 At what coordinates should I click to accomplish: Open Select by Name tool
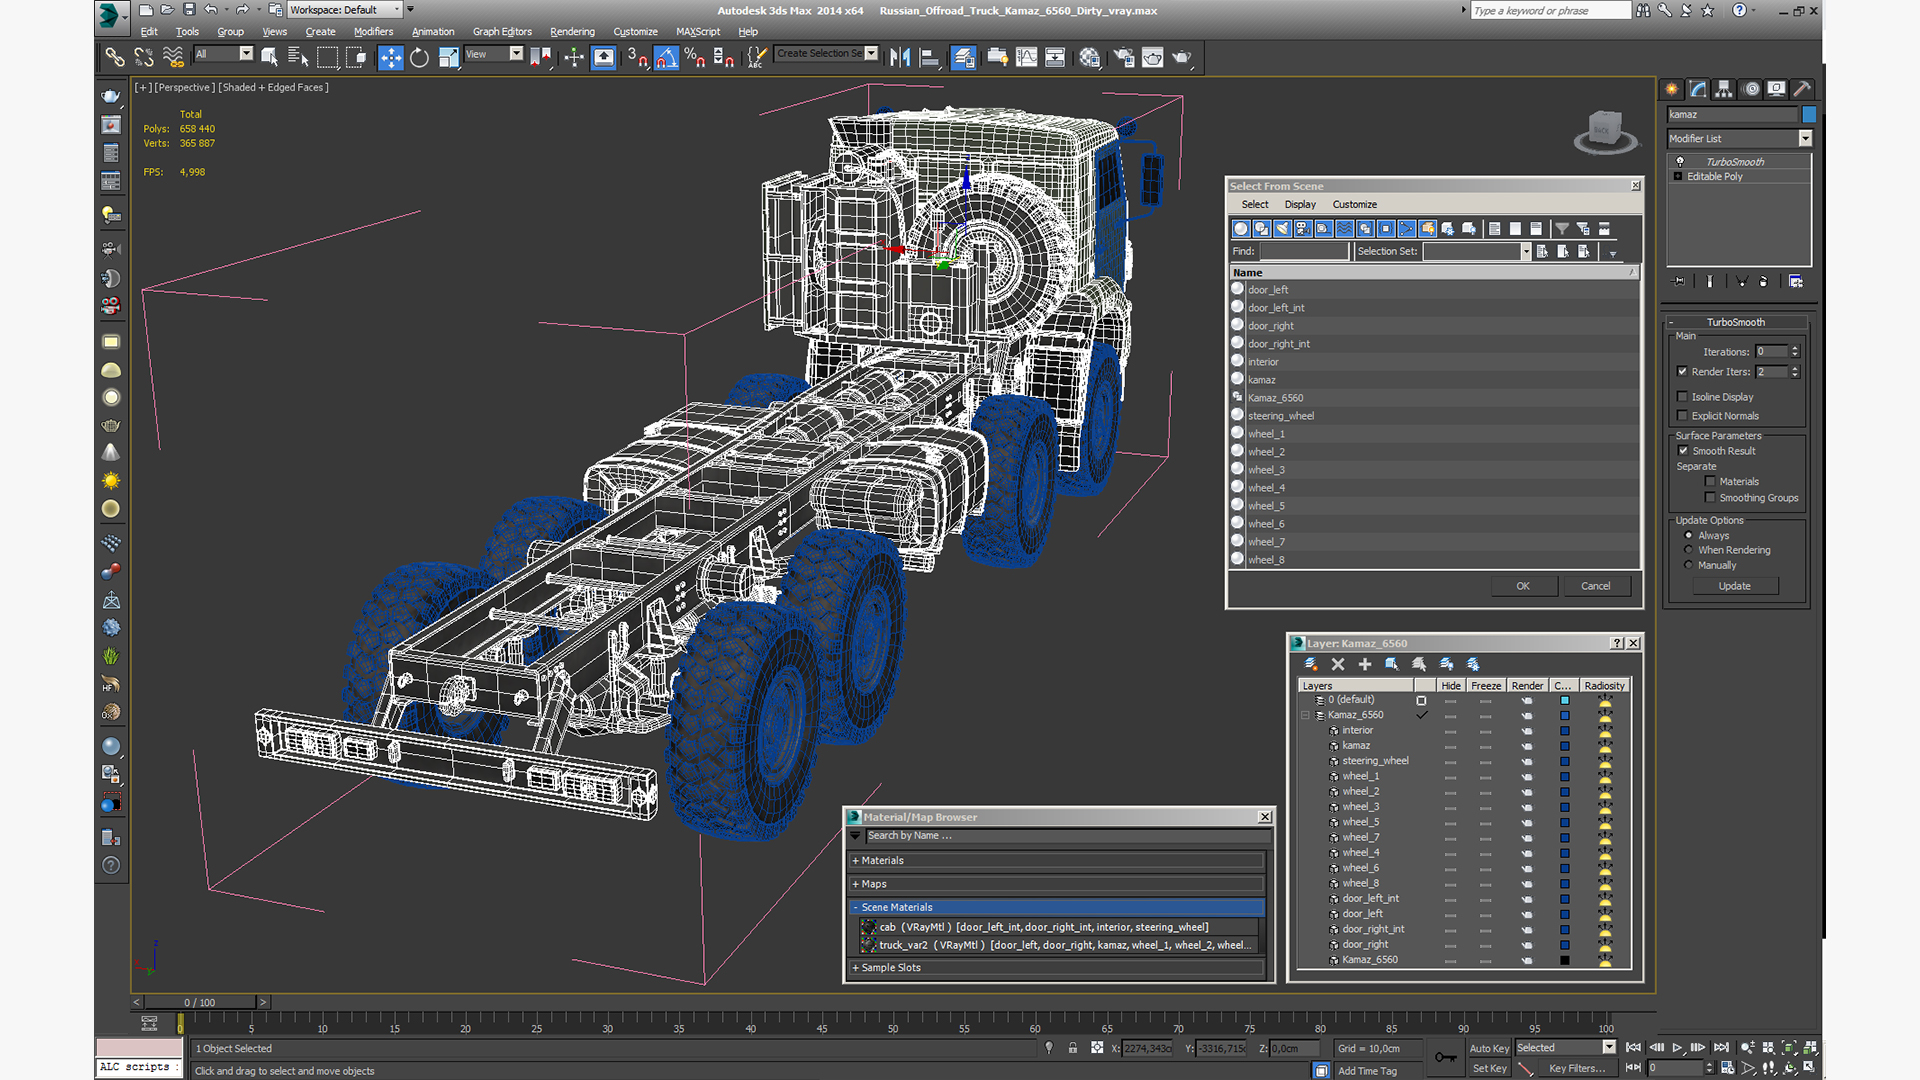point(298,57)
